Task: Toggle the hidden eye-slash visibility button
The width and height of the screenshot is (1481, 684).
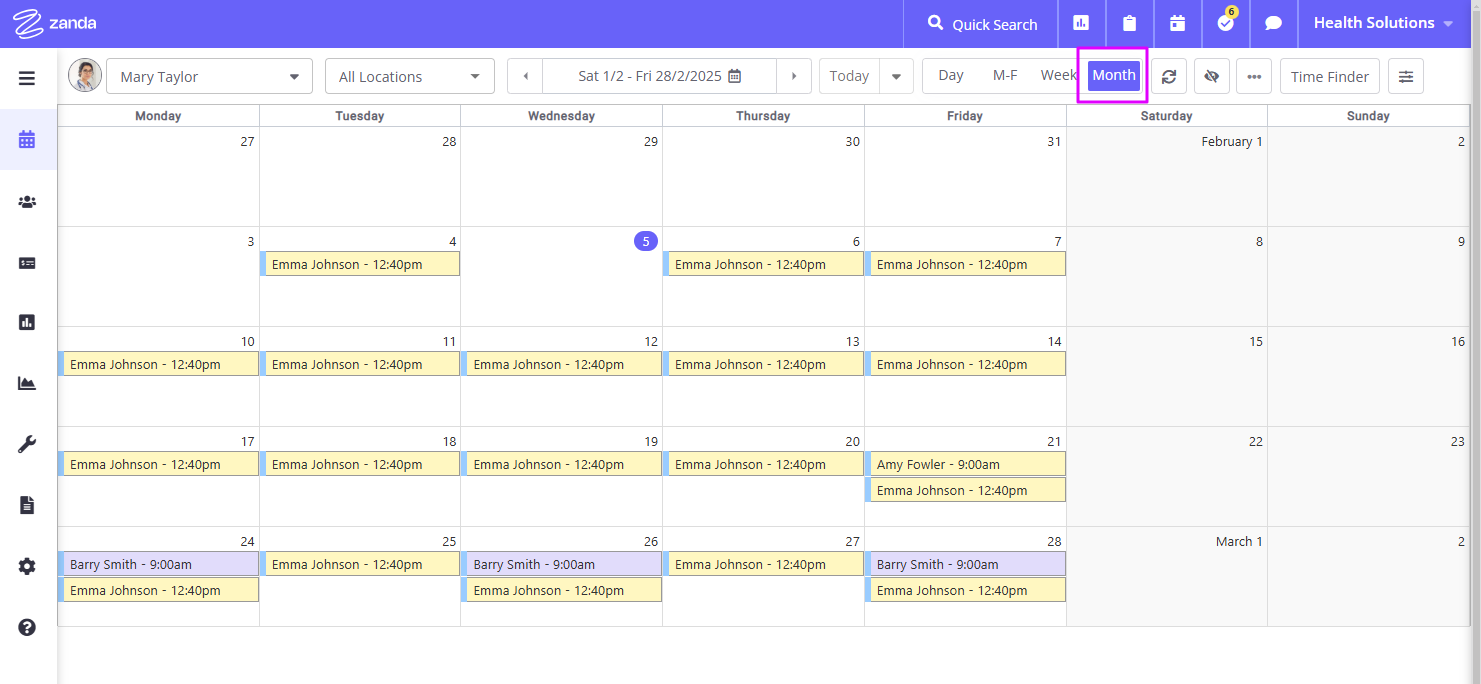Action: pos(1211,76)
